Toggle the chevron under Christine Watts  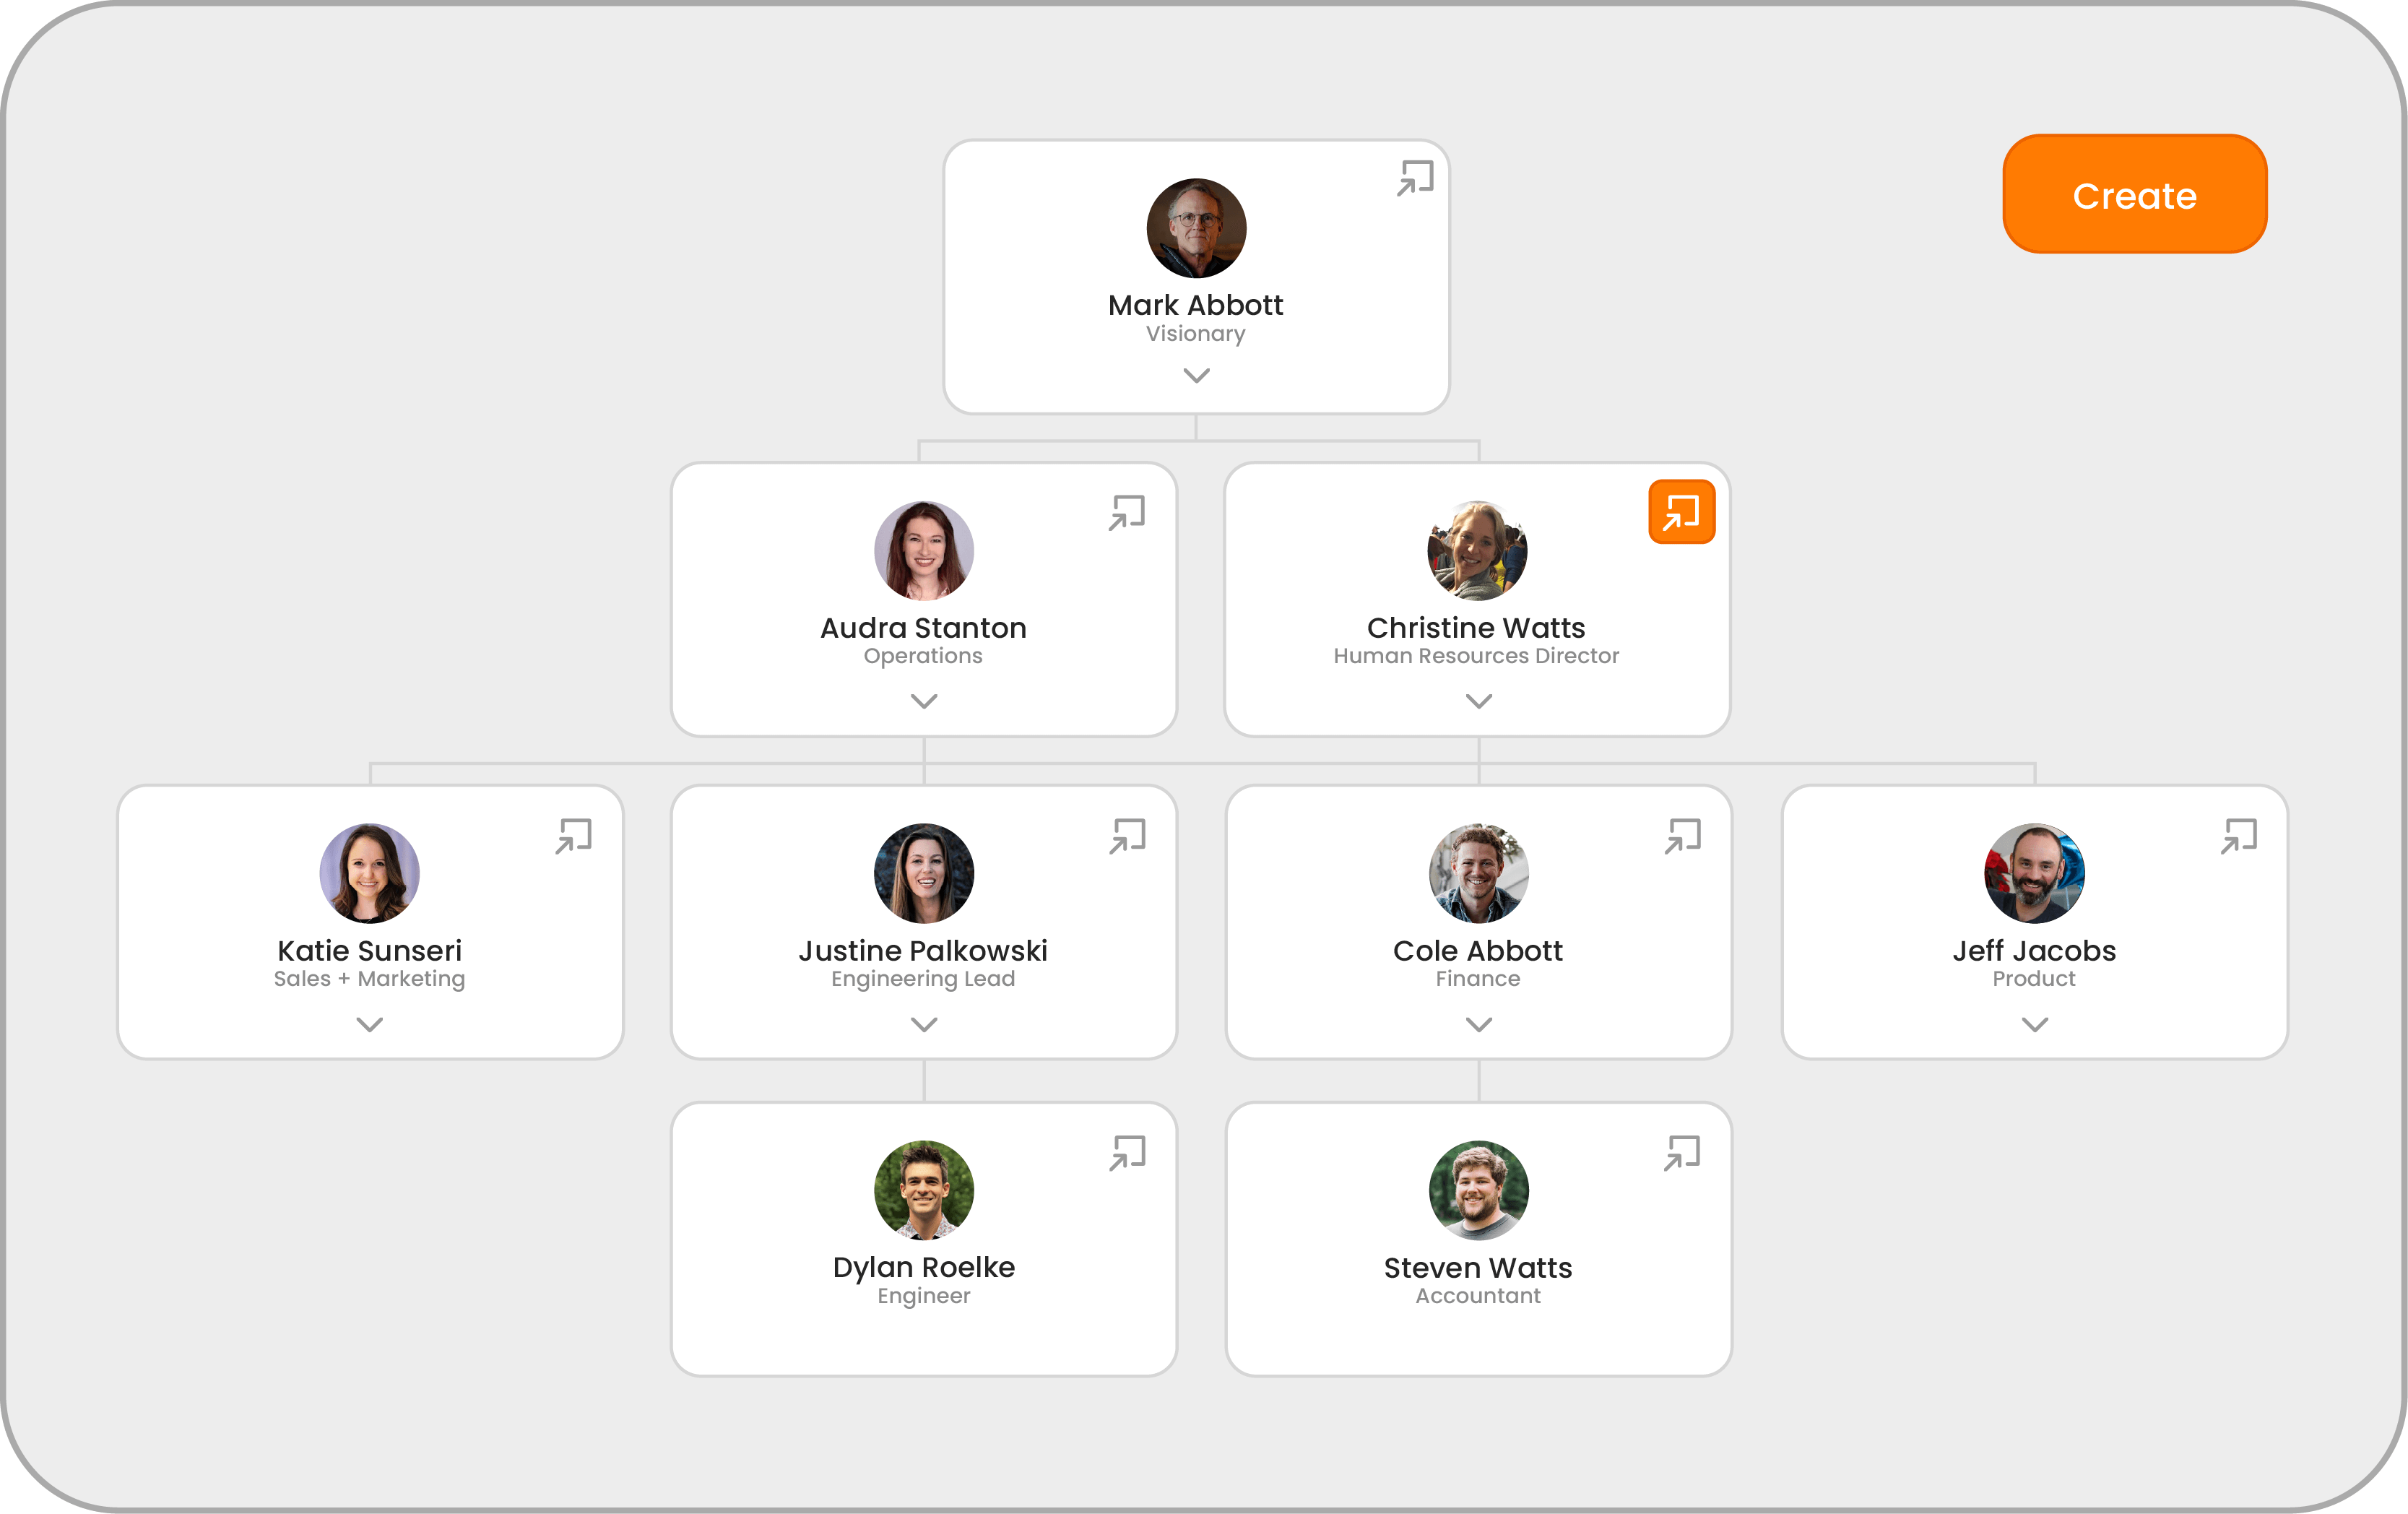1478,701
